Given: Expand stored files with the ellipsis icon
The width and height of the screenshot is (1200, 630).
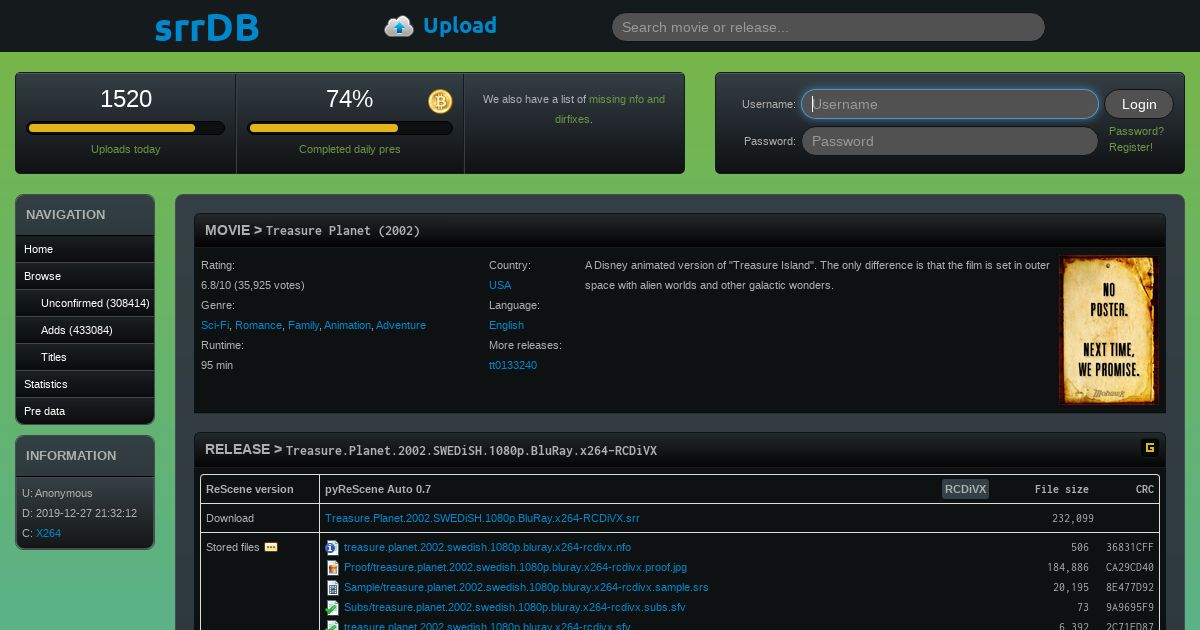Looking at the screenshot, I should click(270, 547).
